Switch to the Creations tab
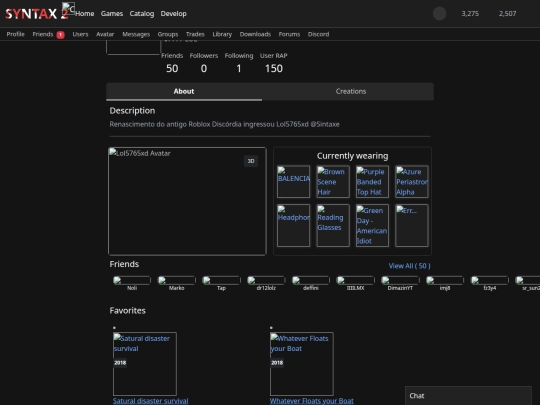This screenshot has height=405, width=540. (351, 91)
